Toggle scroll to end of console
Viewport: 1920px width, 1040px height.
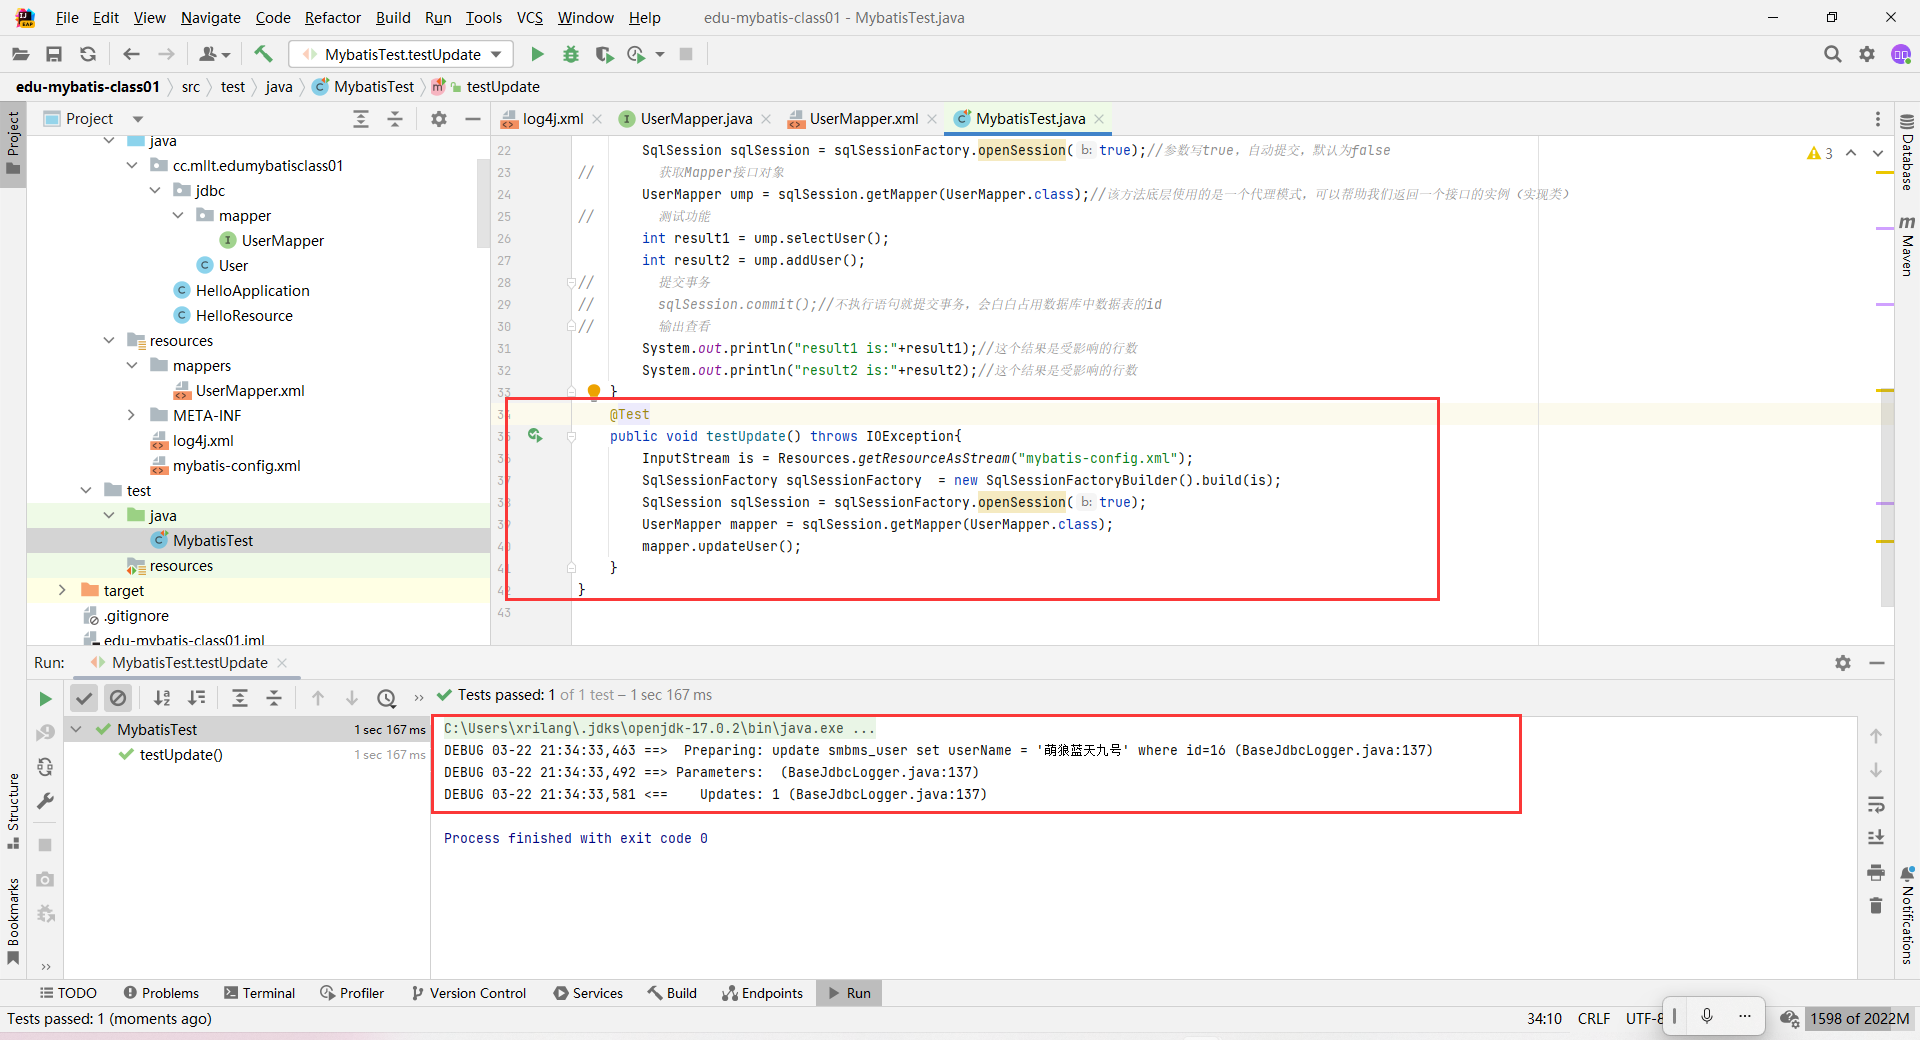click(1876, 838)
